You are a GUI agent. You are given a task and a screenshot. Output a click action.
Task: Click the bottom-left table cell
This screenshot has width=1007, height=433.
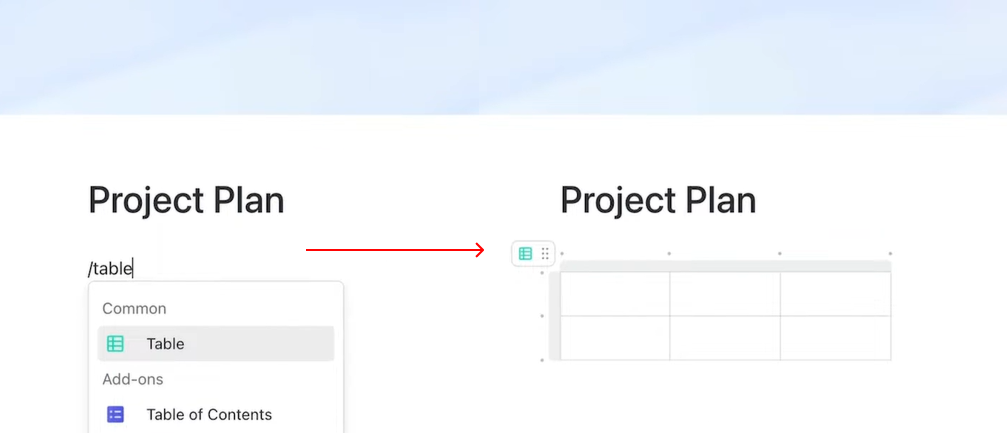click(615, 338)
